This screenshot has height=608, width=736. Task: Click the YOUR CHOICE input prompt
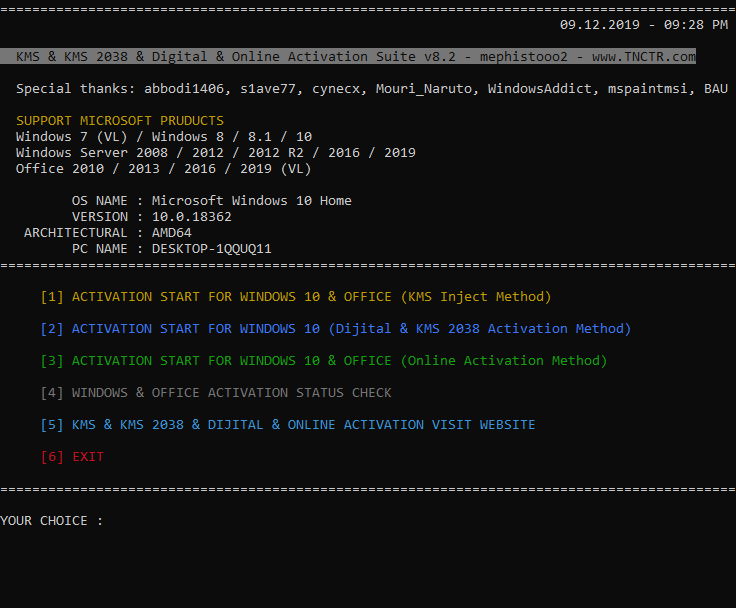tap(52, 521)
